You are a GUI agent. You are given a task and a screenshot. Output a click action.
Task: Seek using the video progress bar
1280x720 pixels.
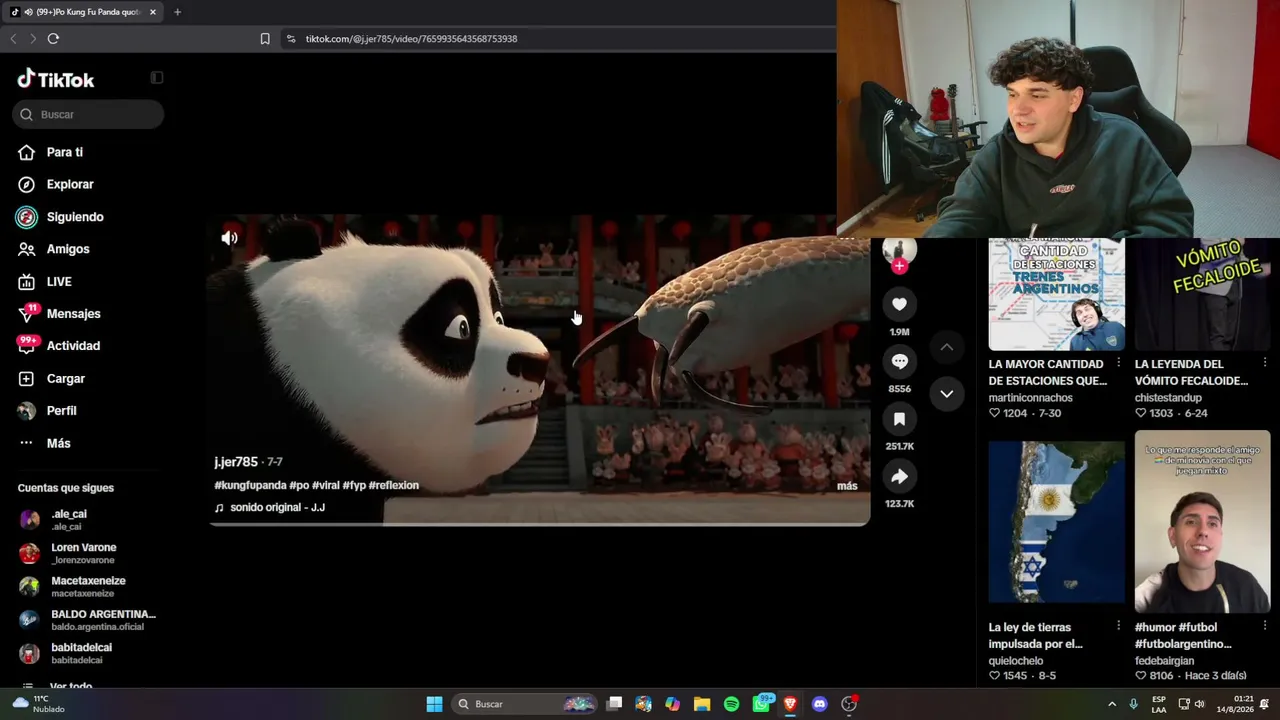tap(540, 523)
